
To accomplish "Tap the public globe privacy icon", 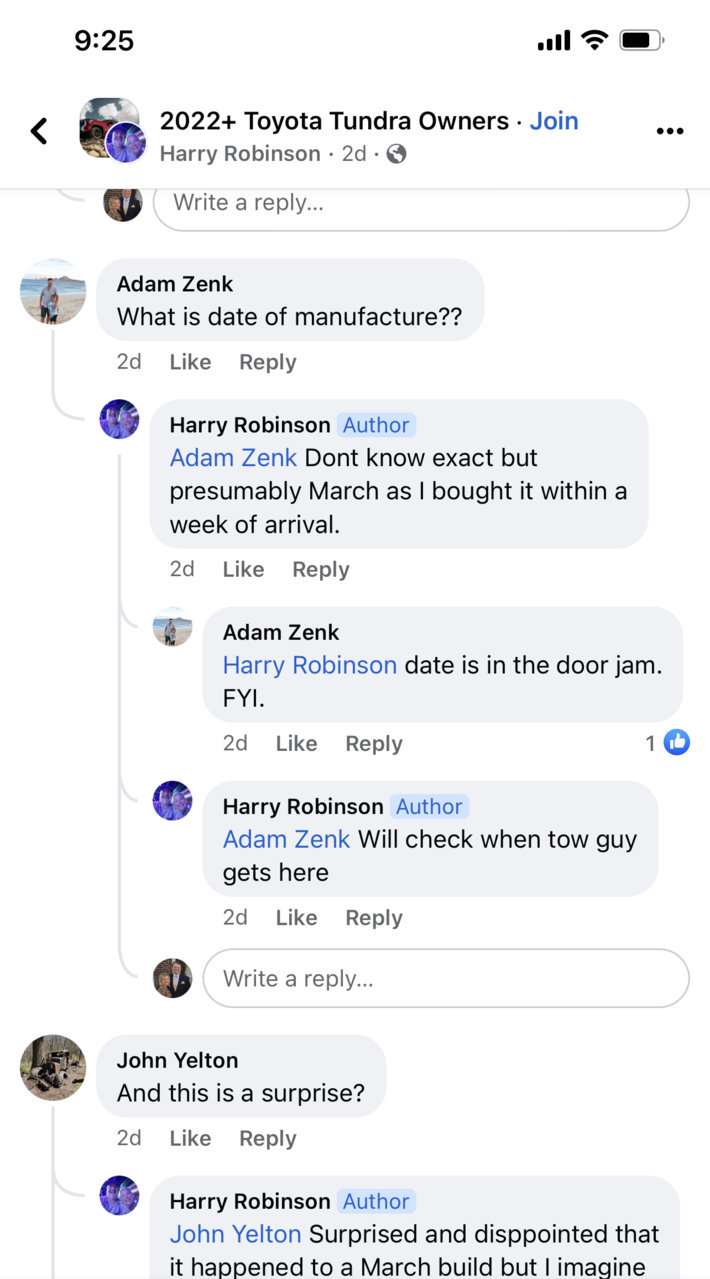I will pyautogui.click(x=397, y=154).
